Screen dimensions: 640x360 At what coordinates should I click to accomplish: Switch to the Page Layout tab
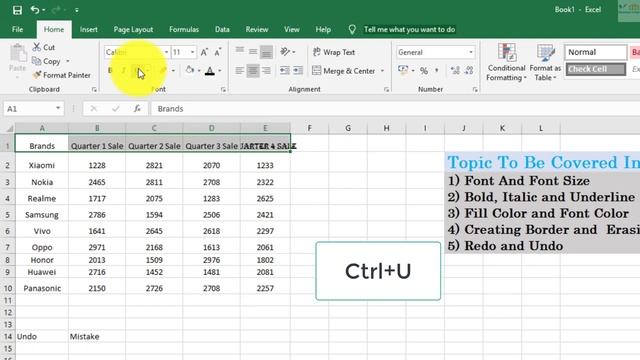(133, 29)
